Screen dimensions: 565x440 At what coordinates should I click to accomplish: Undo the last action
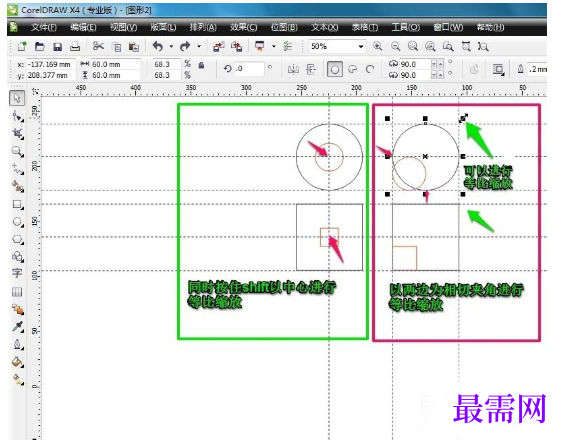[x=158, y=46]
